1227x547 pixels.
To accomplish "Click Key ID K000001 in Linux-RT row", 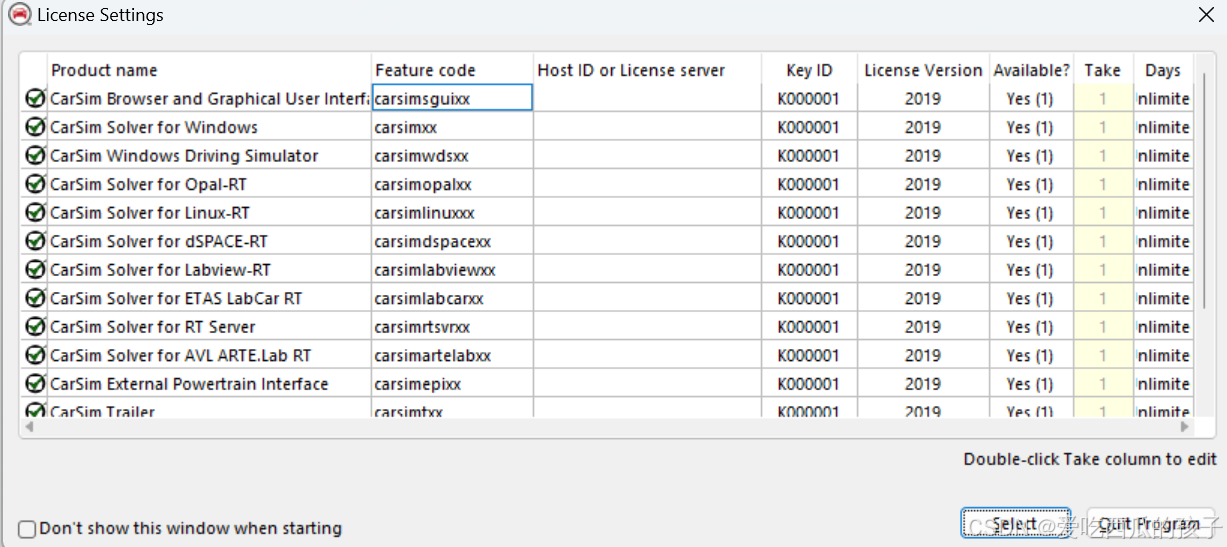I will [809, 212].
